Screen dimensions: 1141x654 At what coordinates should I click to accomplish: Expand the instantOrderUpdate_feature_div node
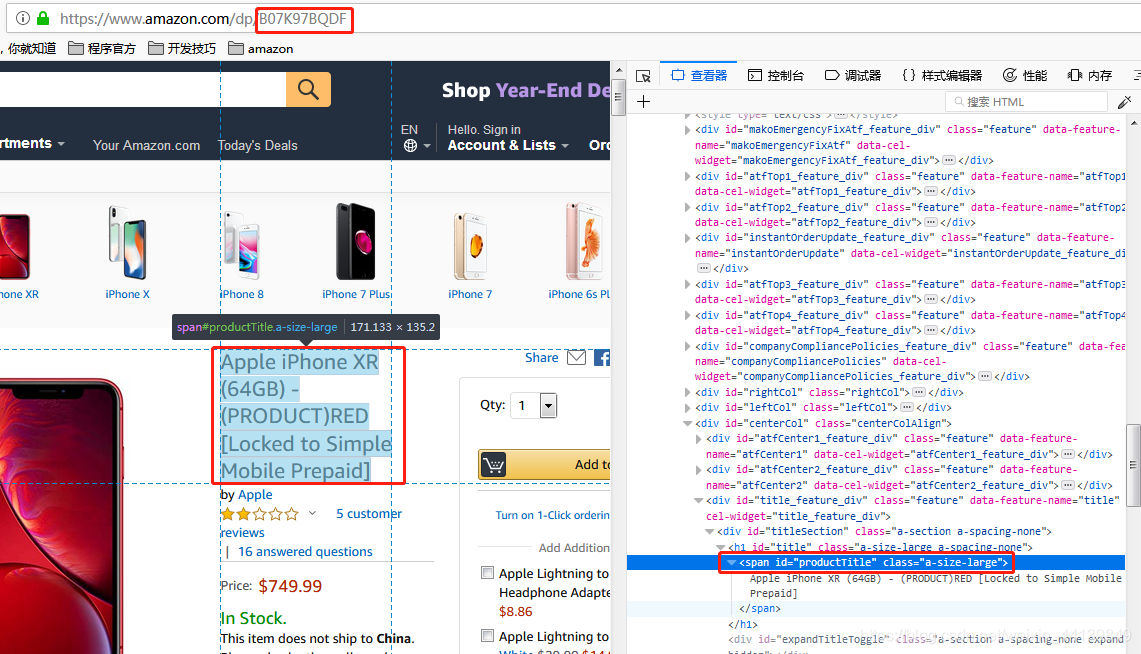pyautogui.click(x=687, y=238)
